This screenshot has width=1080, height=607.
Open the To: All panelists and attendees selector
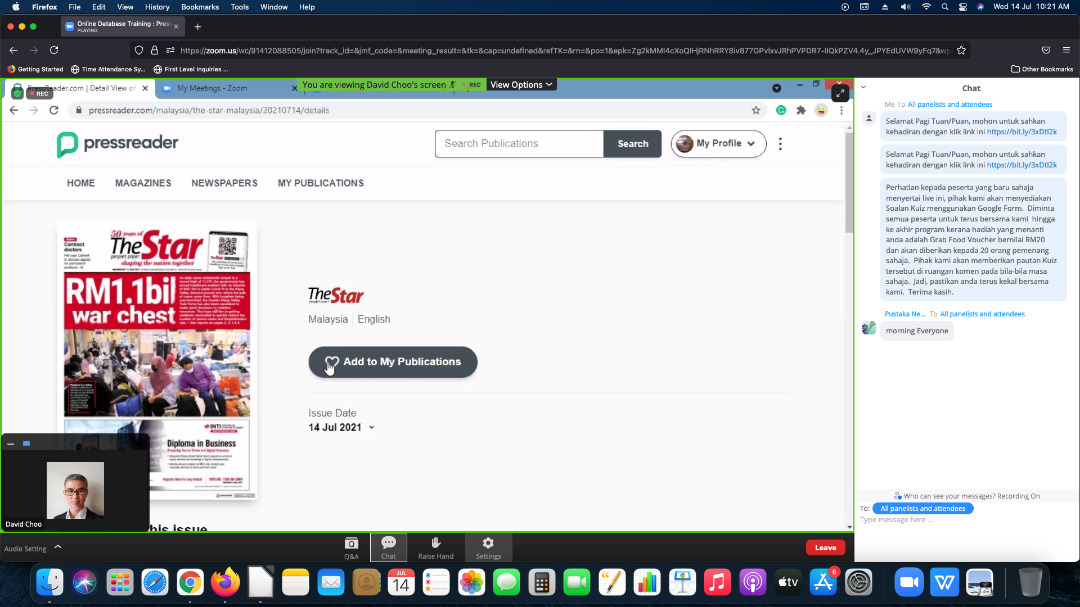click(x=923, y=508)
